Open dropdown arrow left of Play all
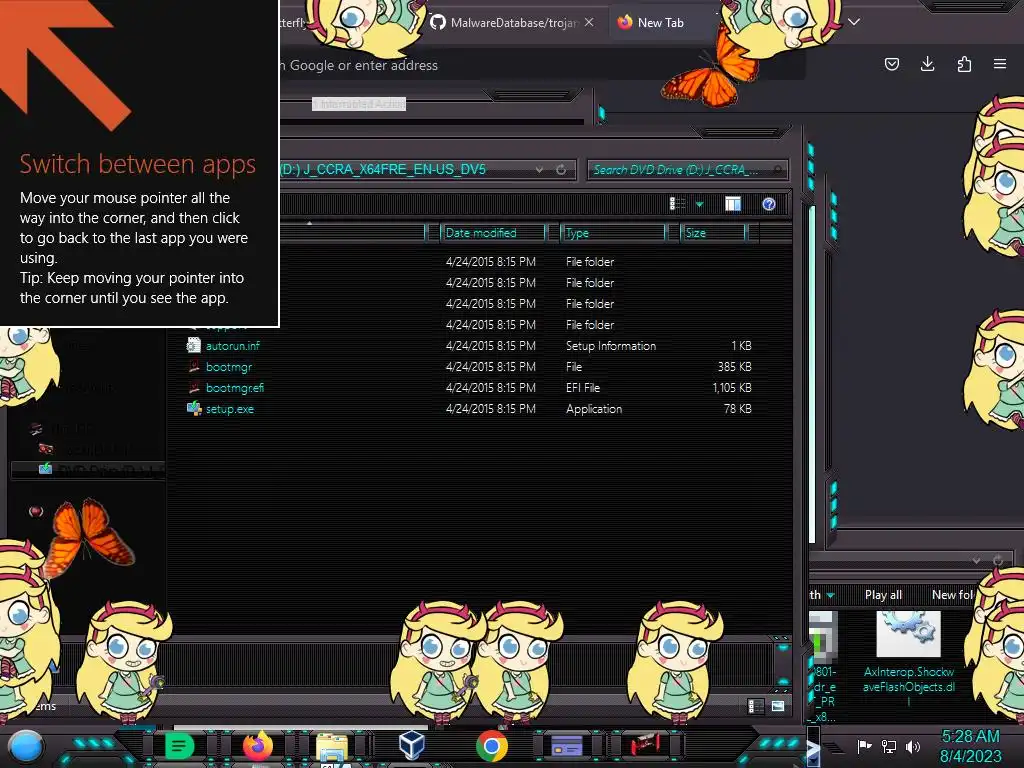Screen dimensions: 1024x768 point(830,595)
